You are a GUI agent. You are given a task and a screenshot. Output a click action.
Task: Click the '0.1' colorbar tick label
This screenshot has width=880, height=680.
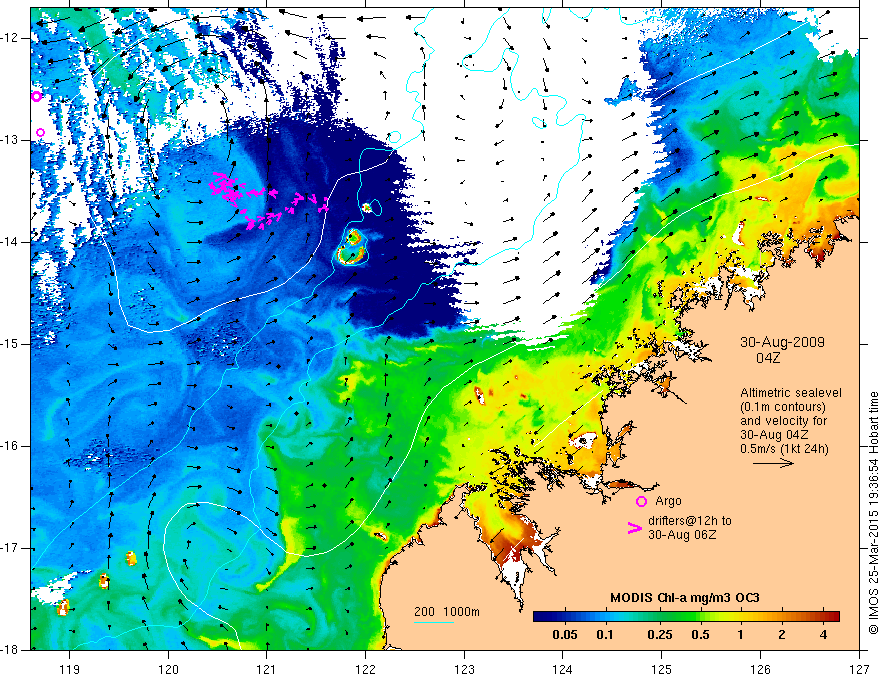(x=605, y=635)
